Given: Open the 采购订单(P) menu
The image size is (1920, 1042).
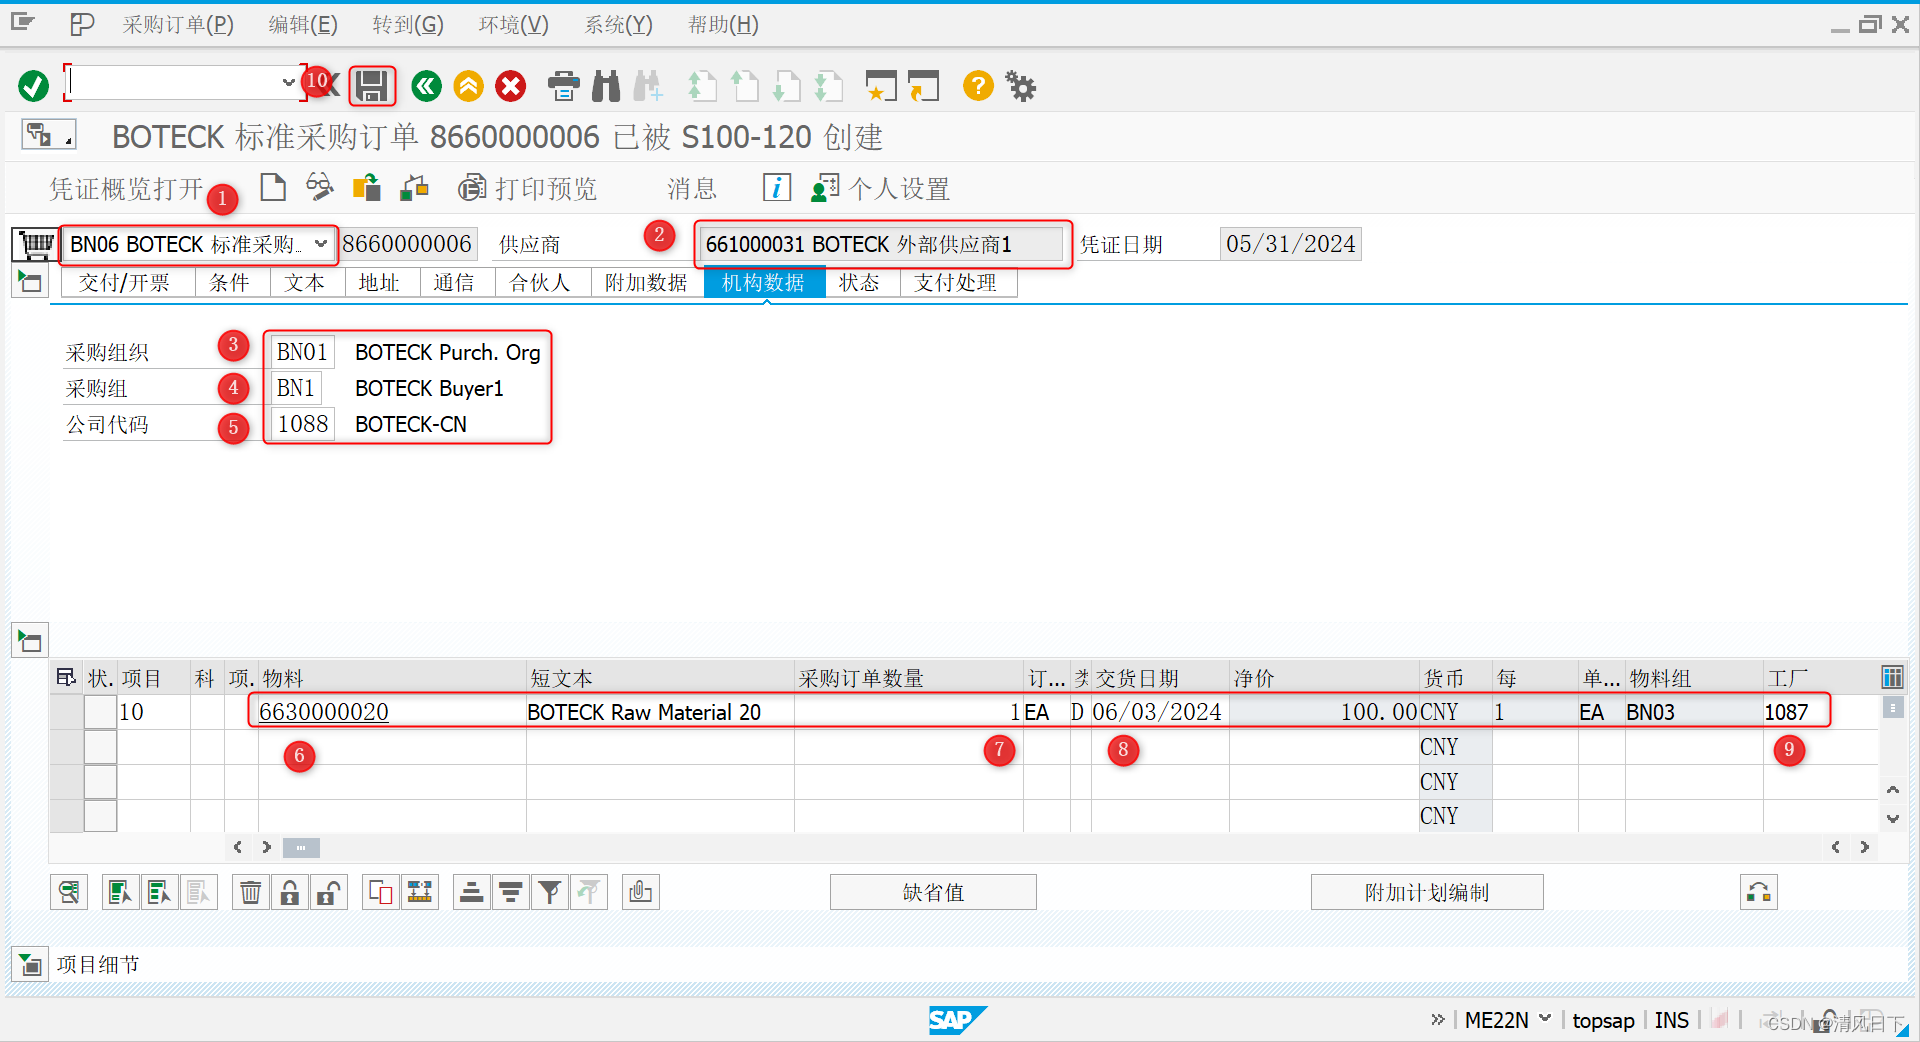Looking at the screenshot, I should pyautogui.click(x=178, y=24).
